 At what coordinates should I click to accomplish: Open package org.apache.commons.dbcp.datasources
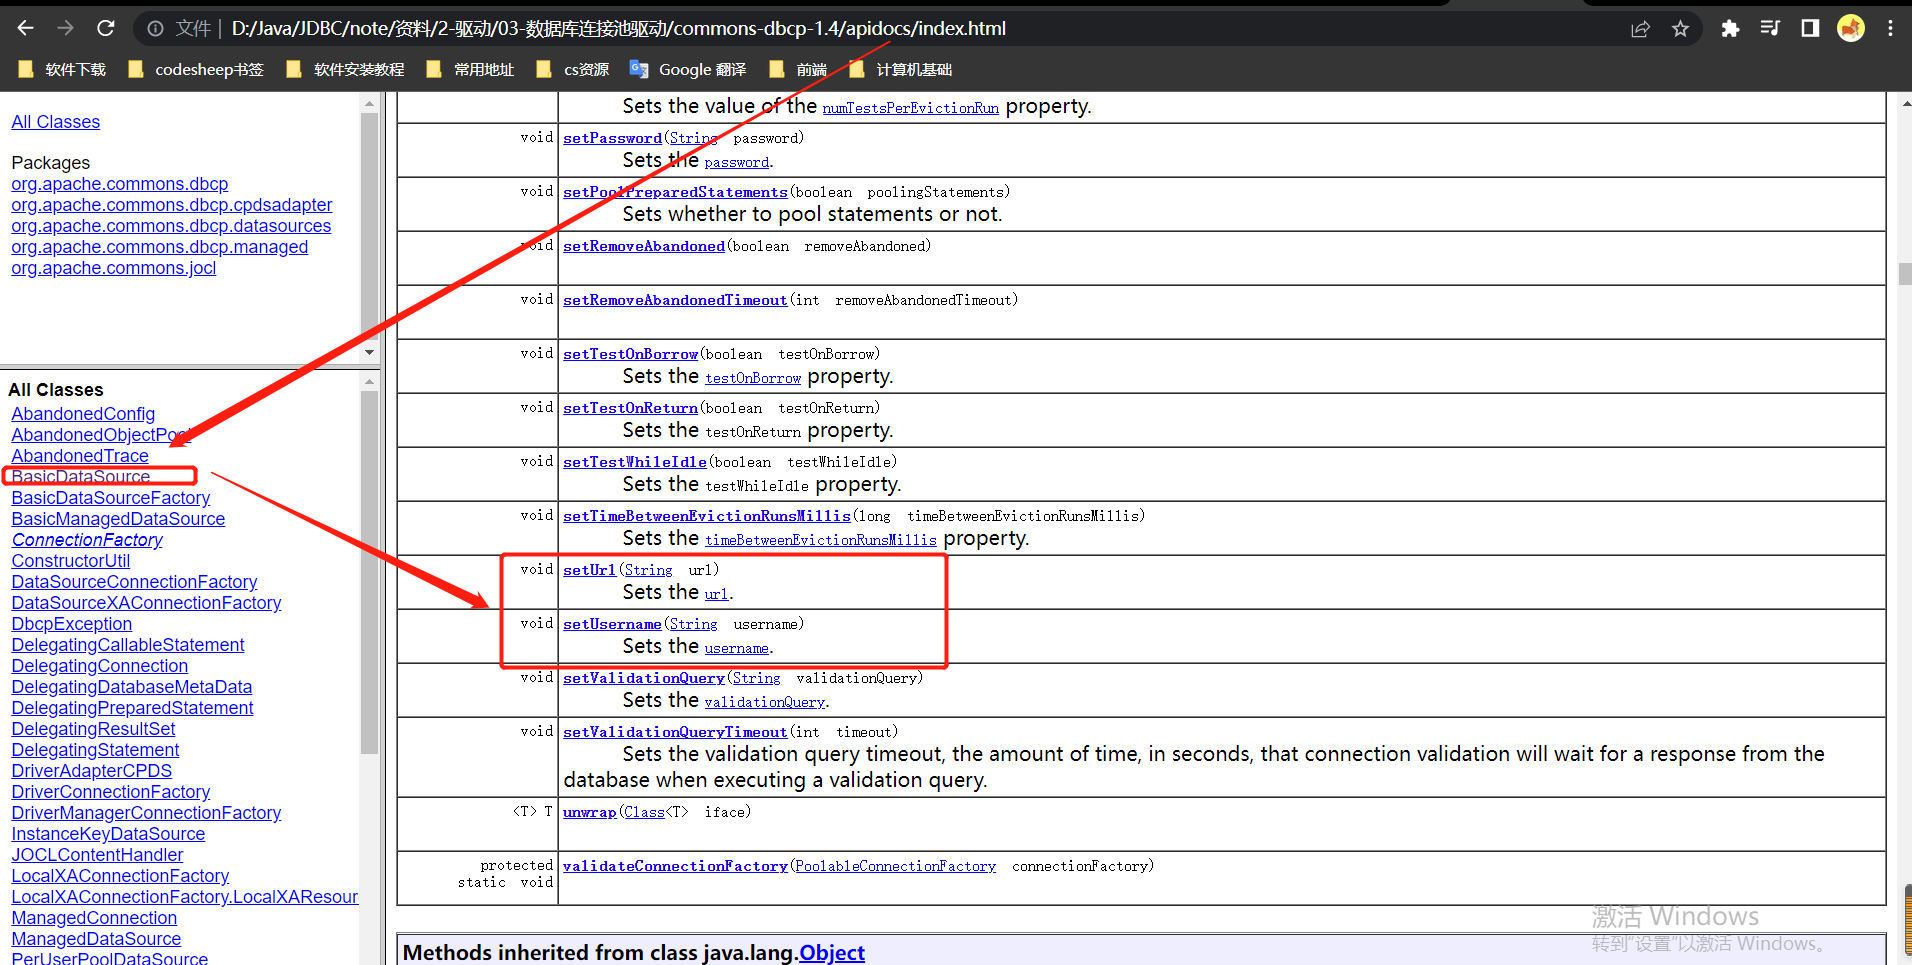pyautogui.click(x=171, y=226)
